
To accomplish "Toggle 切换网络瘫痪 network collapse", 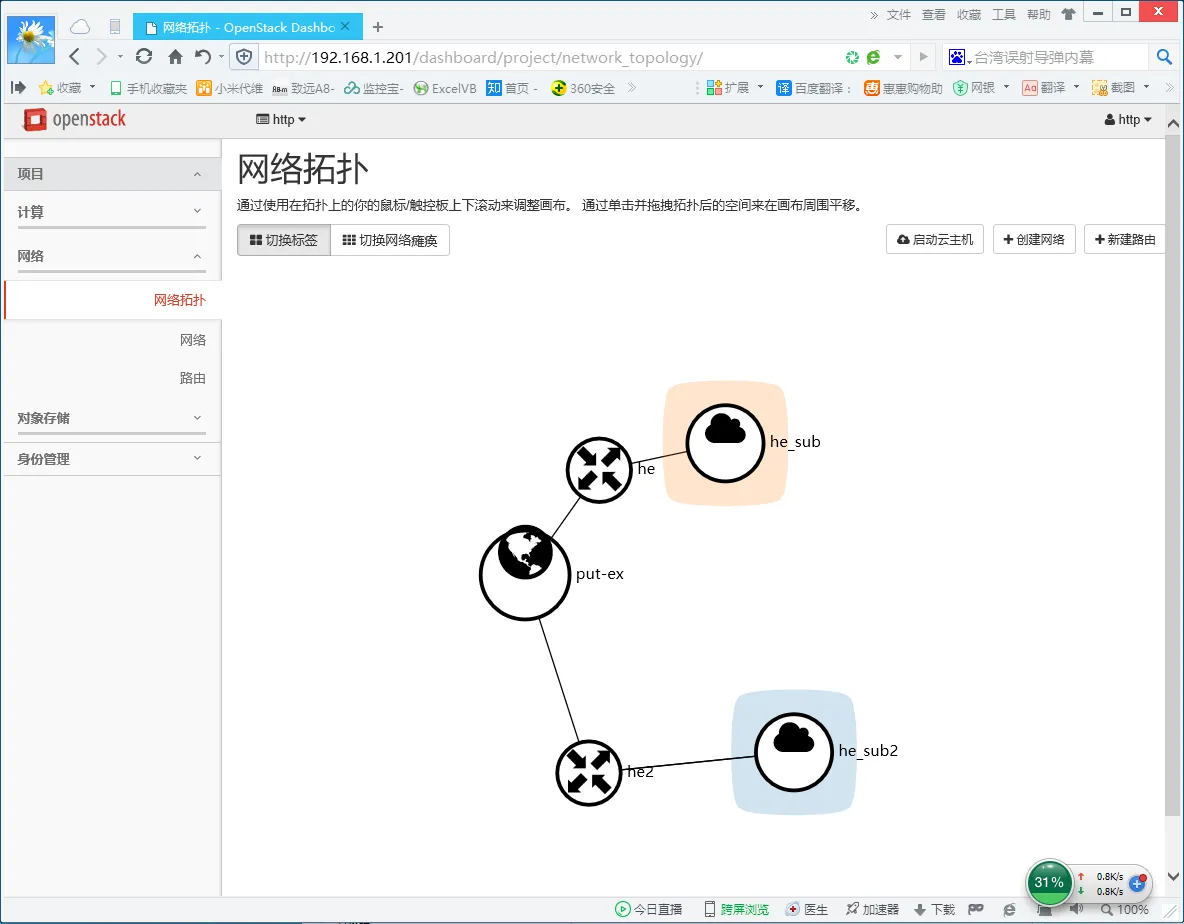I will pos(390,240).
